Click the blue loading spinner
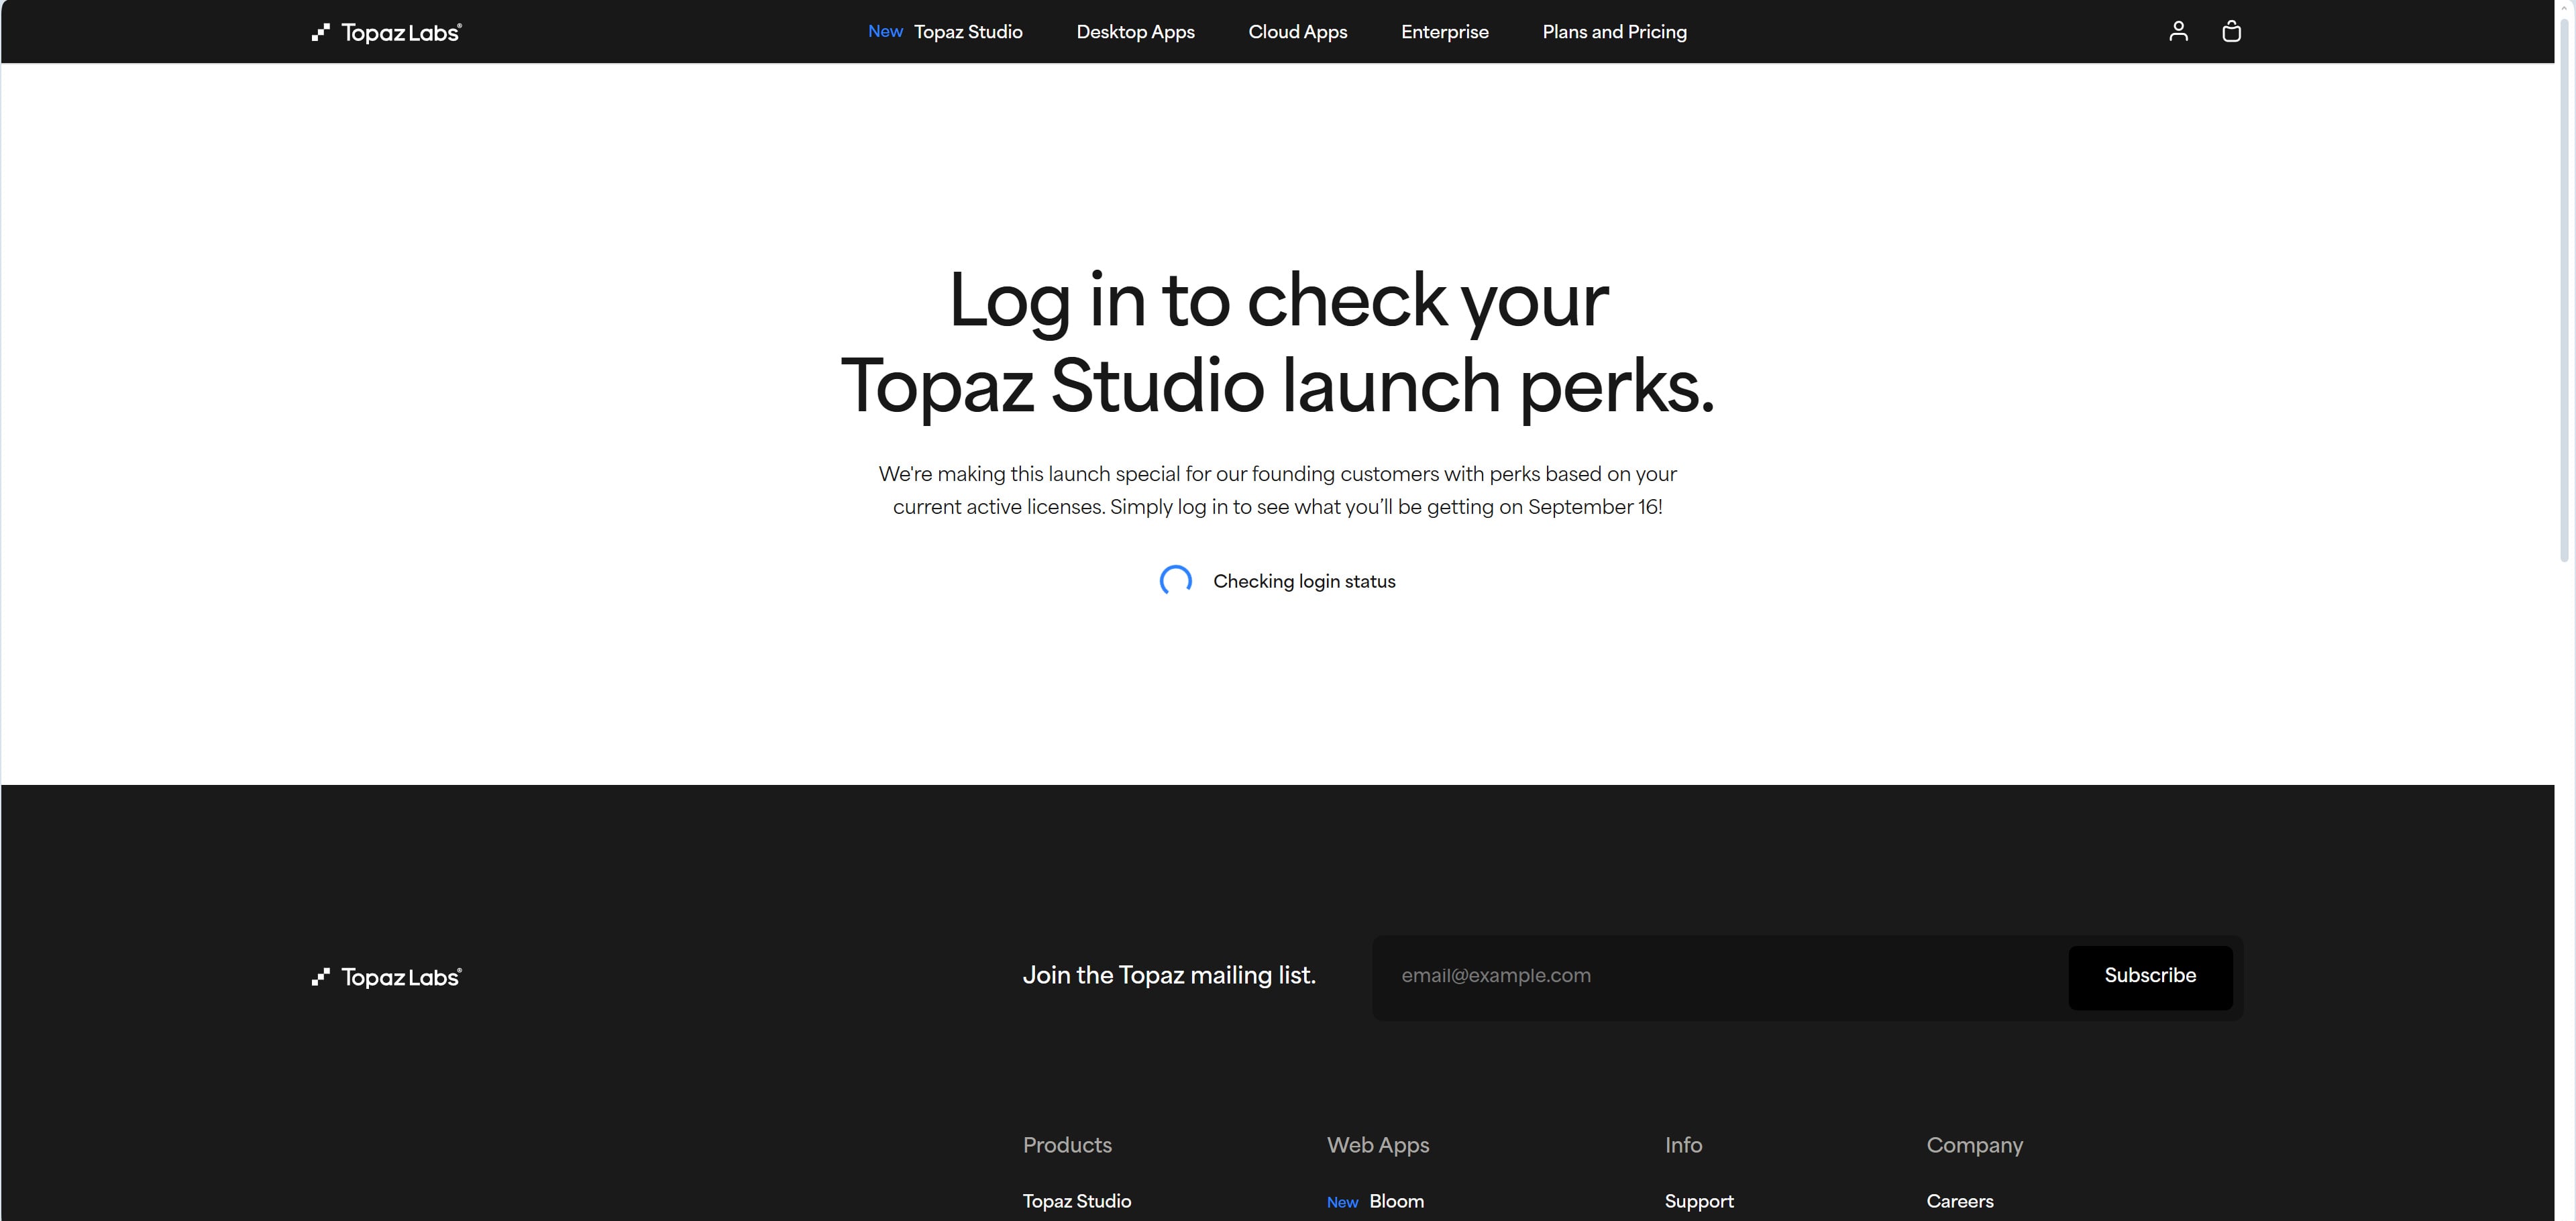The height and width of the screenshot is (1221, 2576). pyautogui.click(x=1175, y=581)
